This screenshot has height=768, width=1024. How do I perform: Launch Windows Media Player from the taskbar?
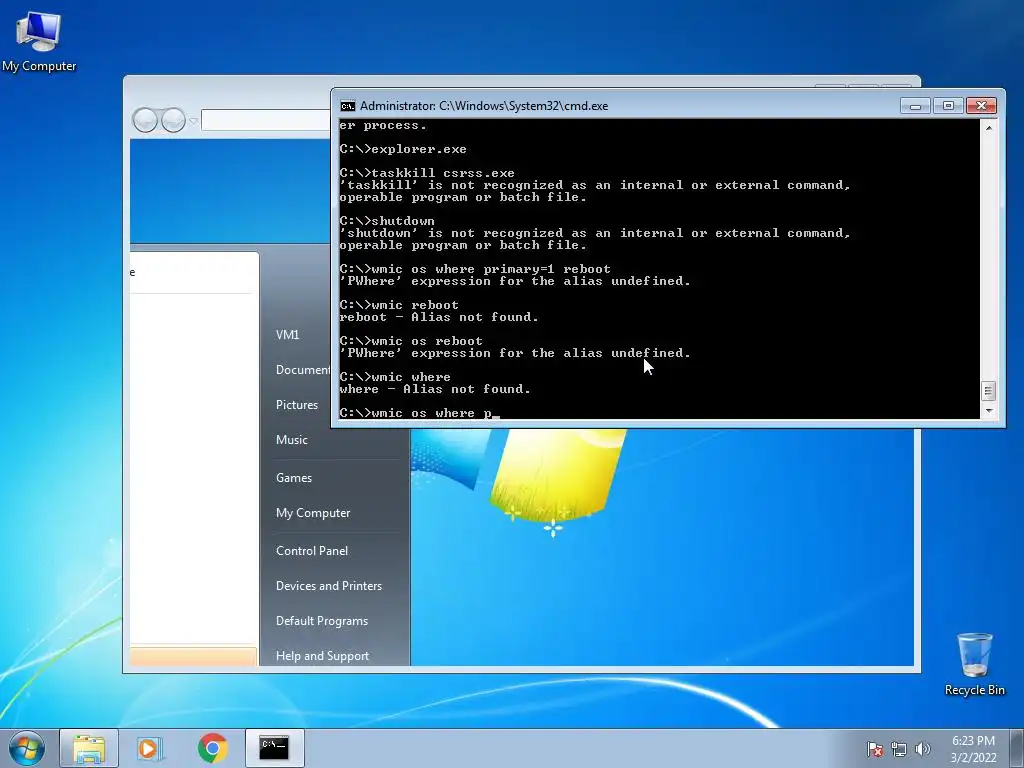[x=149, y=748]
